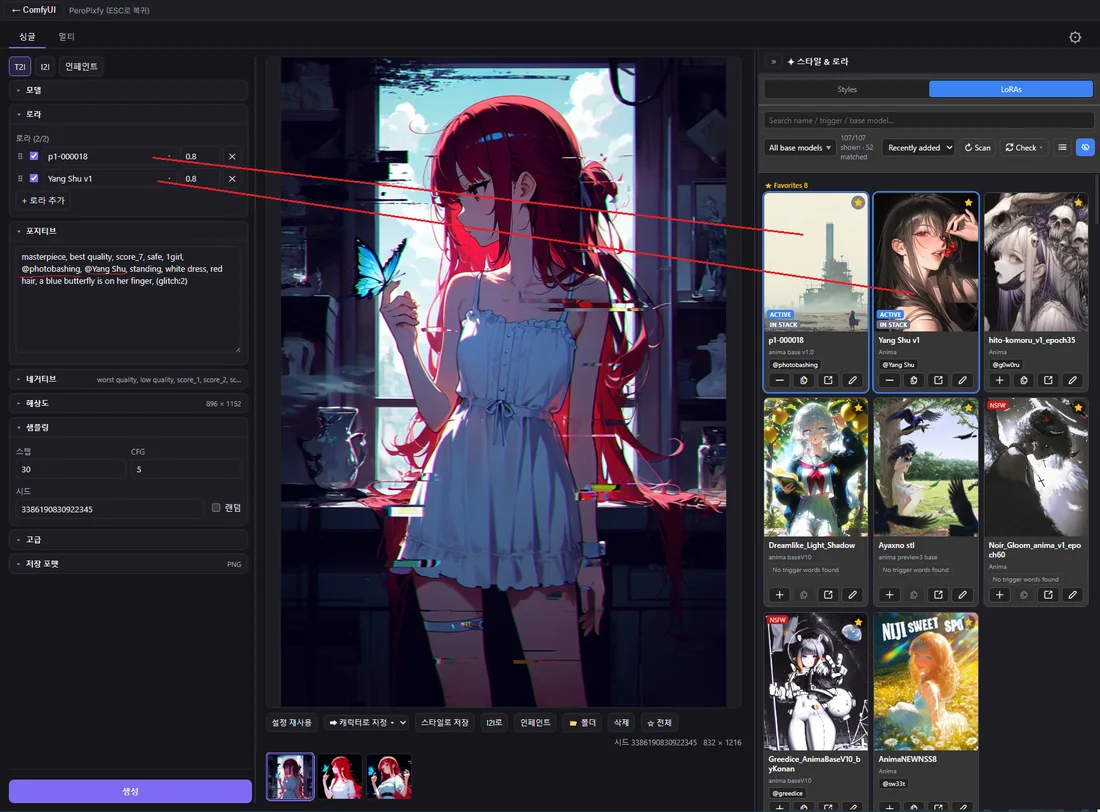Open the All base models filter dropdown
Screen dimensions: 1100x812
(799, 147)
